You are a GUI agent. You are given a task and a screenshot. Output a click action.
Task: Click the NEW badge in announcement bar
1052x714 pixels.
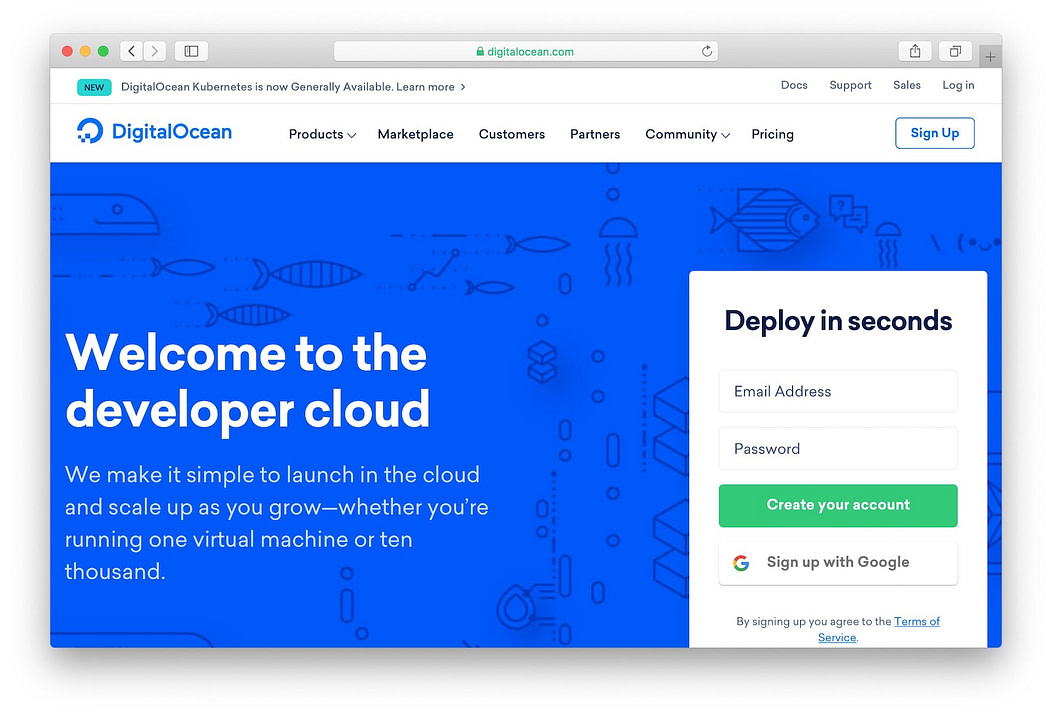(x=94, y=87)
